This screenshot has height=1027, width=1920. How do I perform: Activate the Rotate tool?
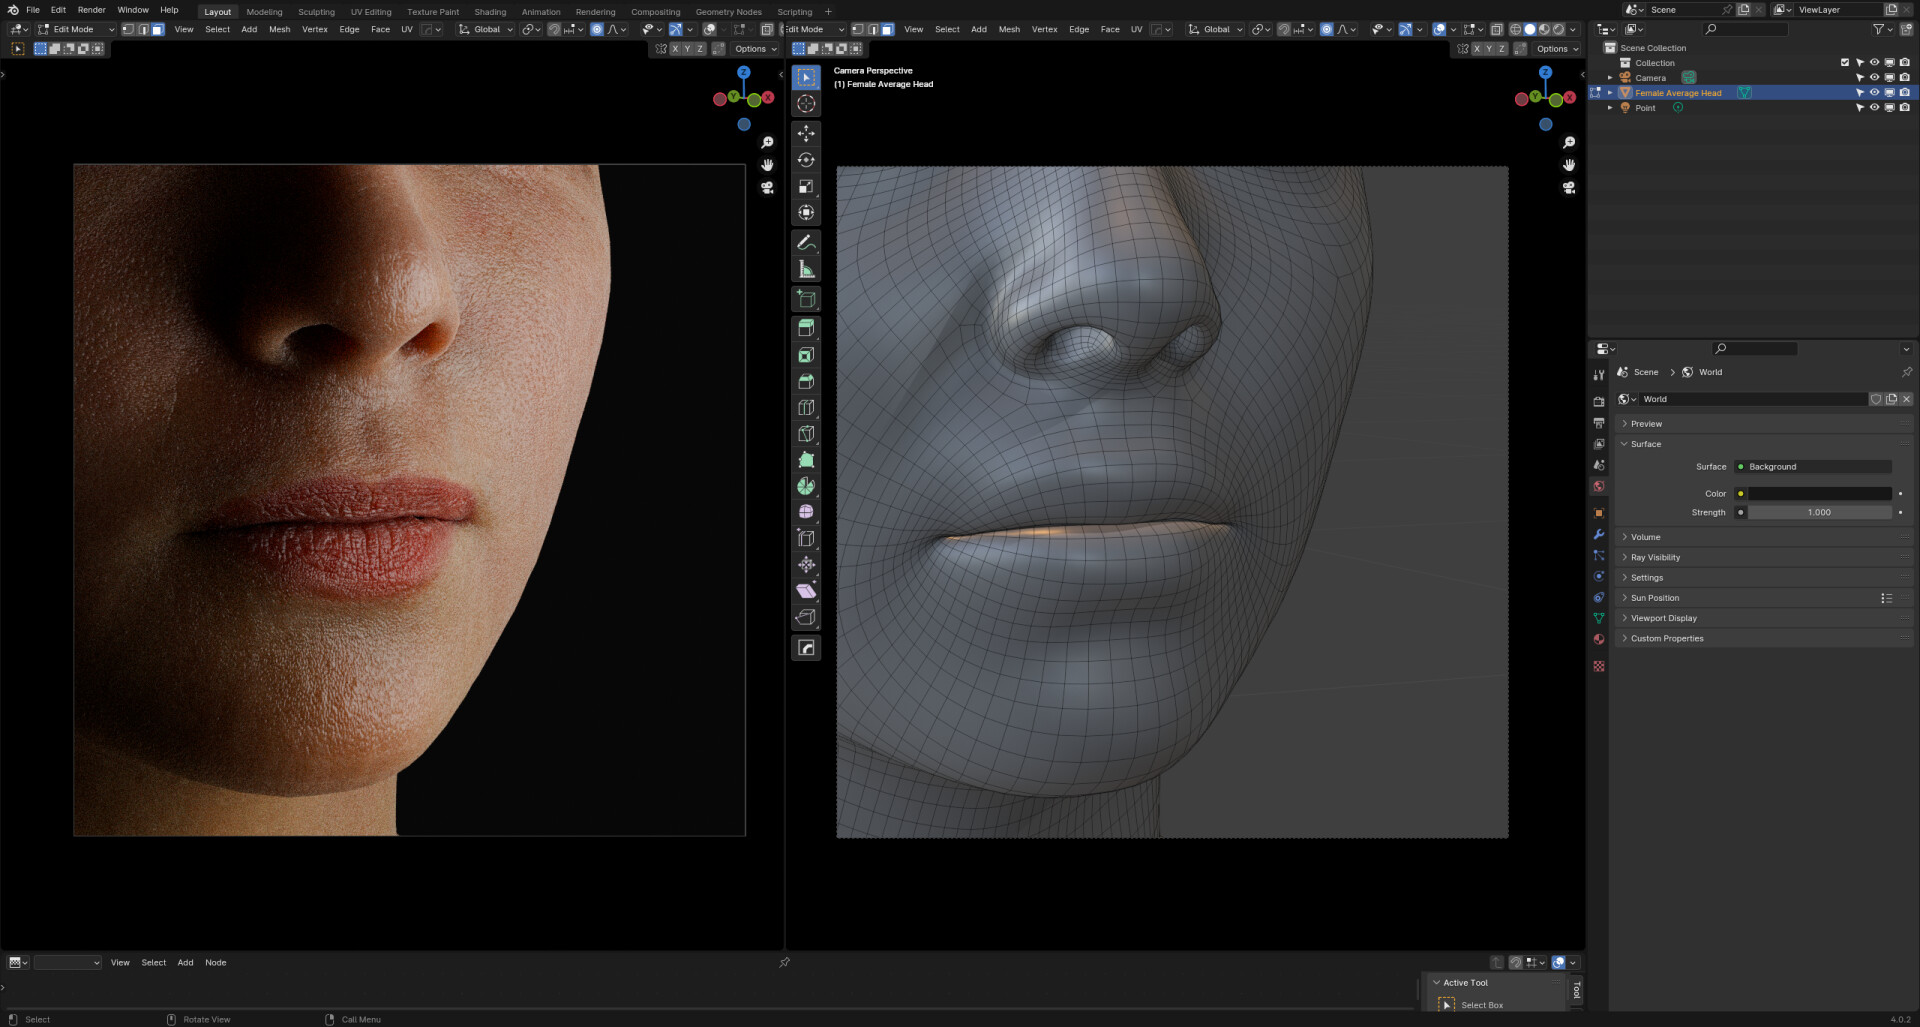coord(806,160)
